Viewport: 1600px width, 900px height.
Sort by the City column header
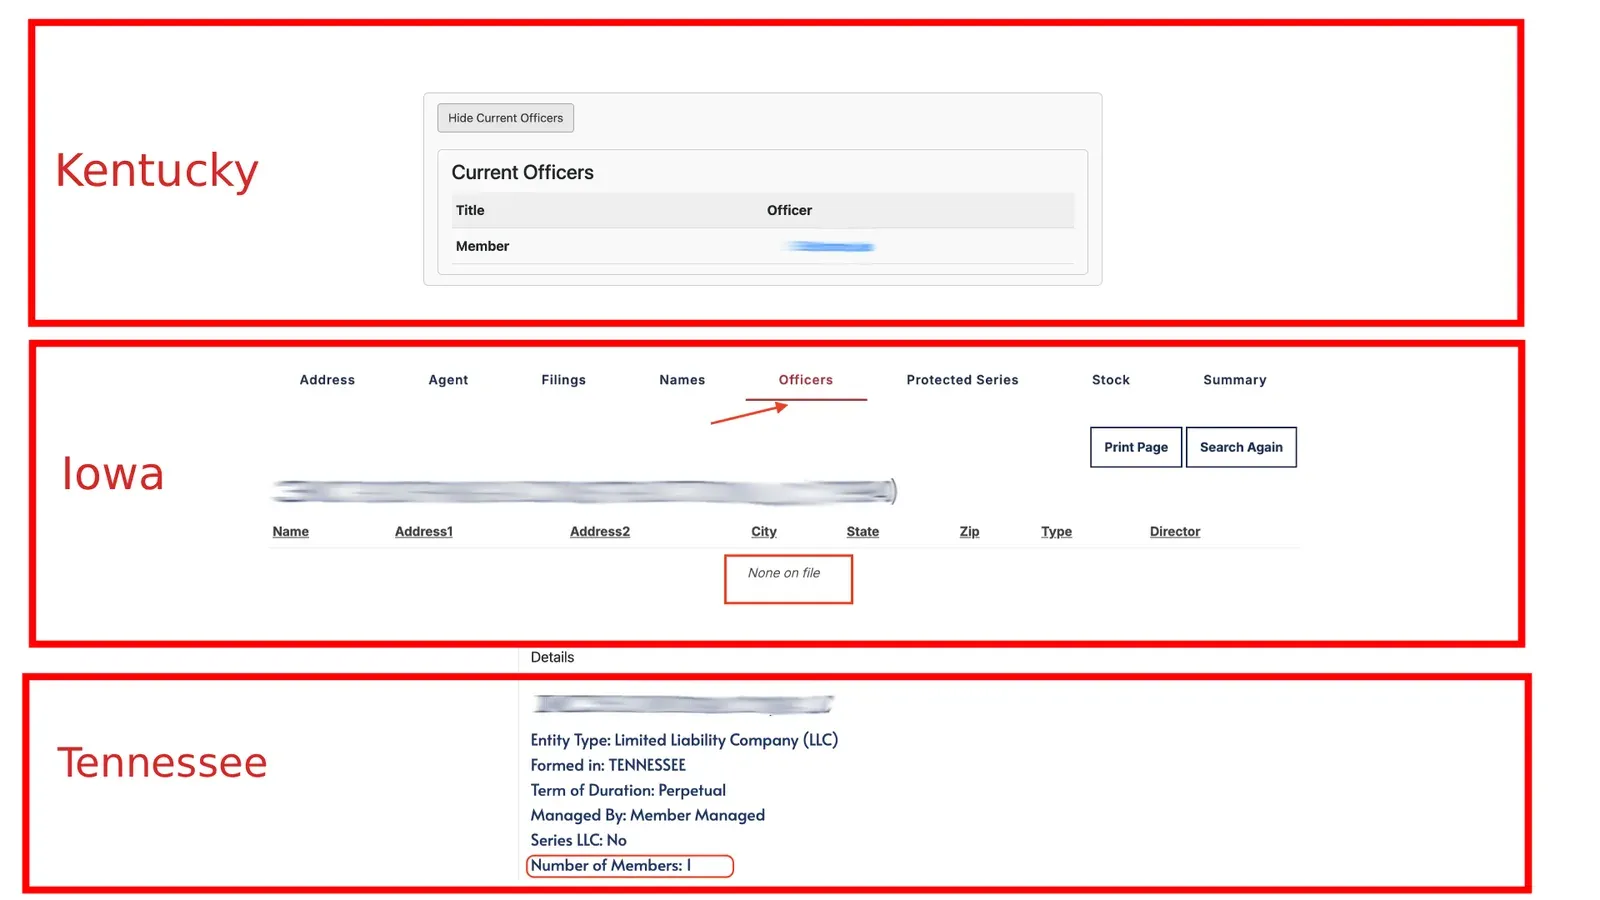tap(764, 532)
